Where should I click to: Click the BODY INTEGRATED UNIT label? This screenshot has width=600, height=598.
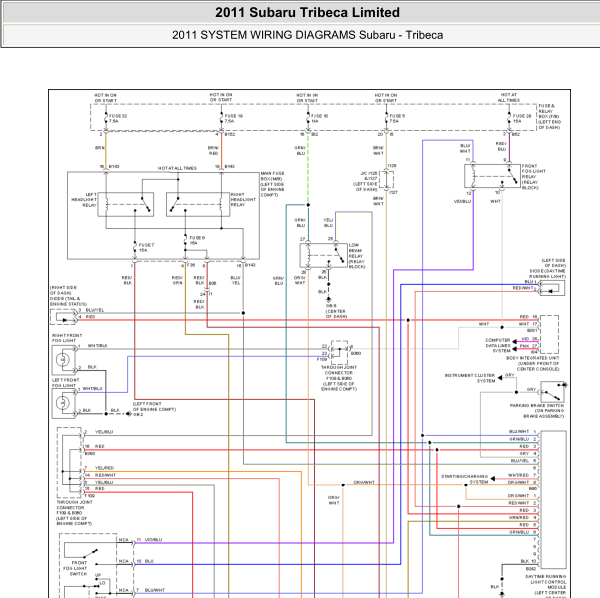[x=533, y=363]
